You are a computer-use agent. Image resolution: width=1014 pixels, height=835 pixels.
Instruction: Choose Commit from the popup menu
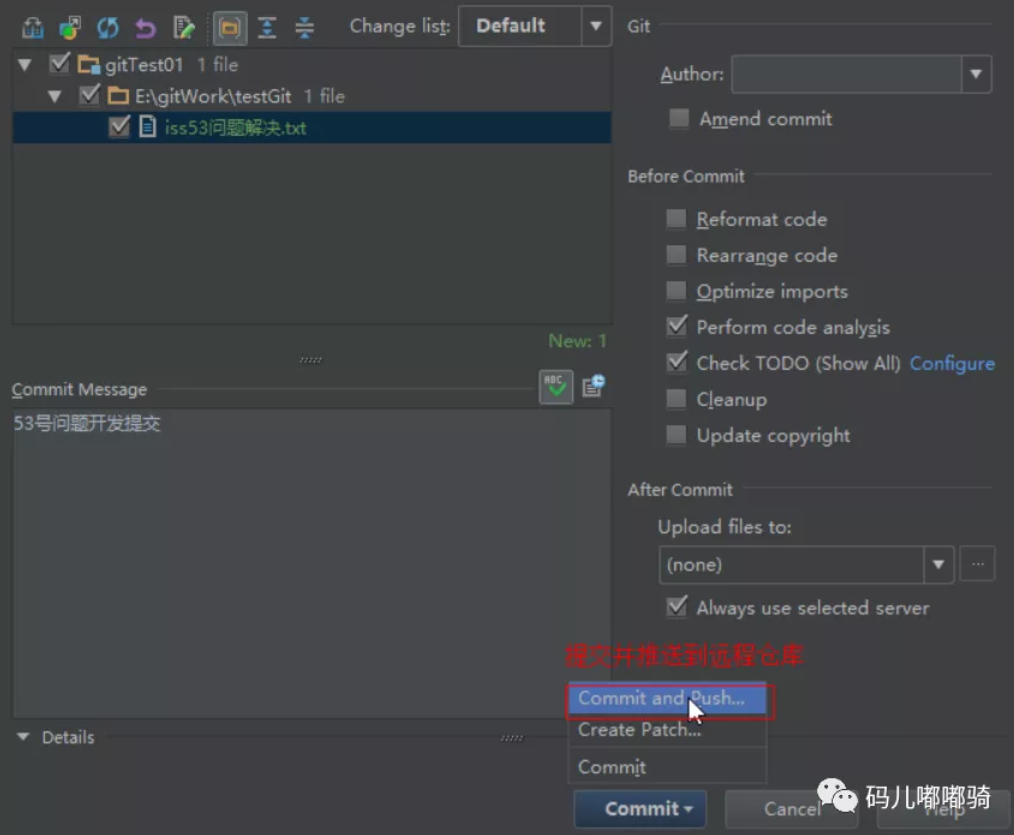click(667, 766)
